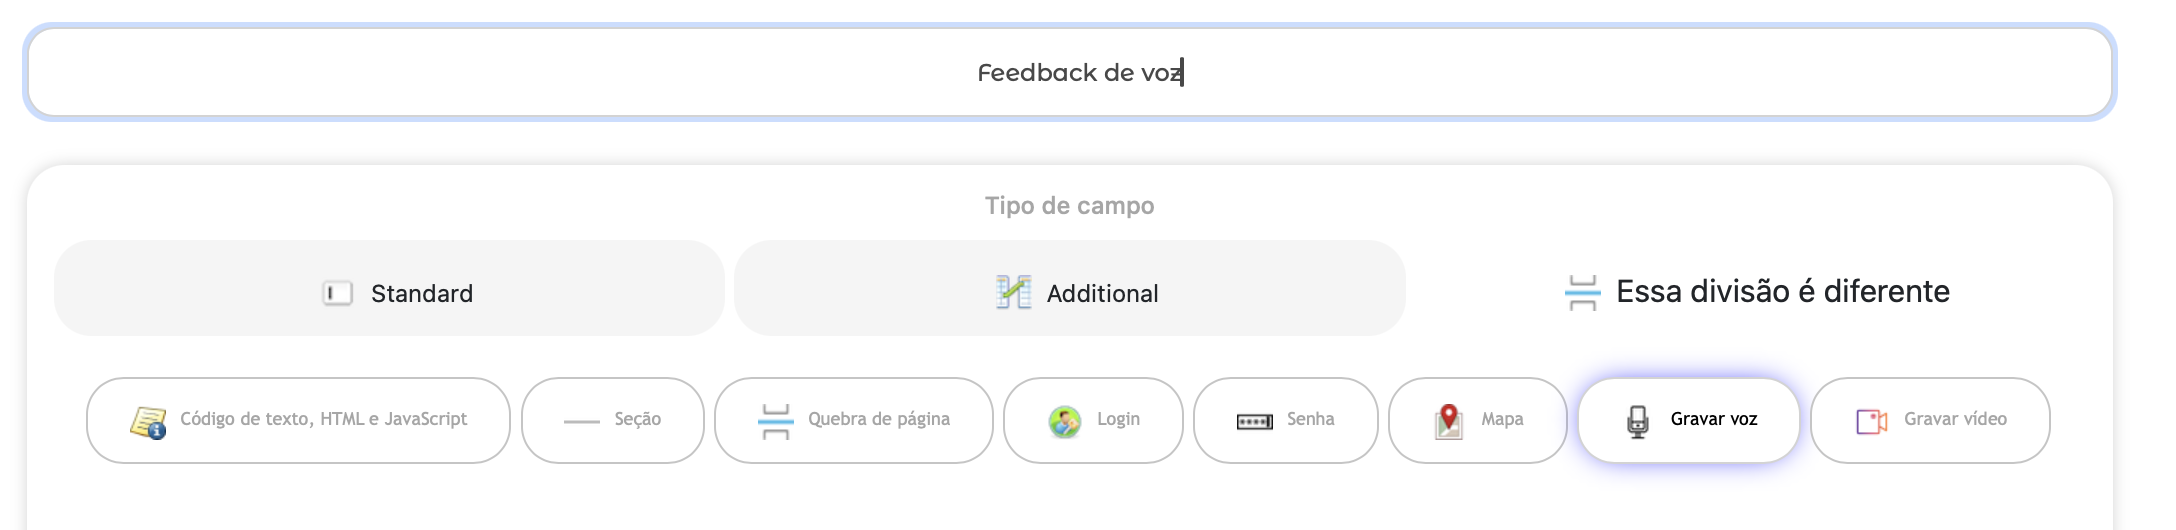This screenshot has width=2176, height=530.
Task: Click the Additional tab grid icon
Action: tap(1014, 292)
